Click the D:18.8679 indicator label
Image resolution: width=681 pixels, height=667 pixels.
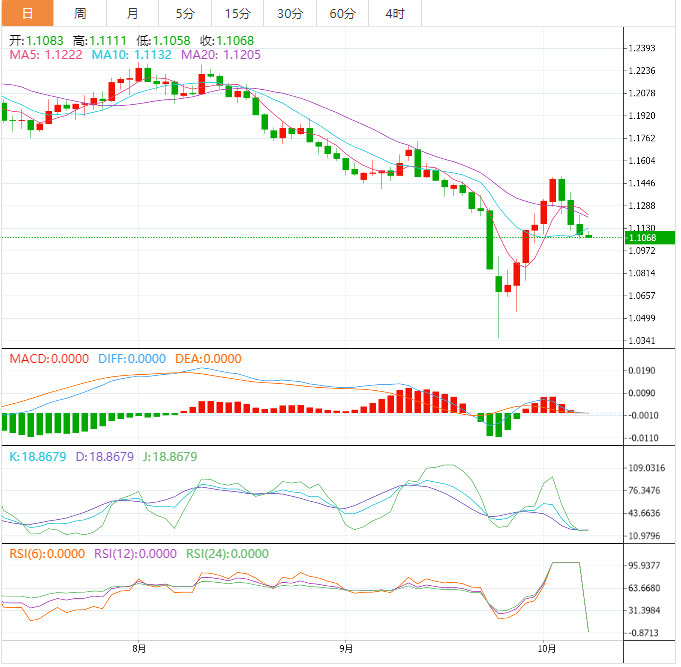(x=105, y=457)
